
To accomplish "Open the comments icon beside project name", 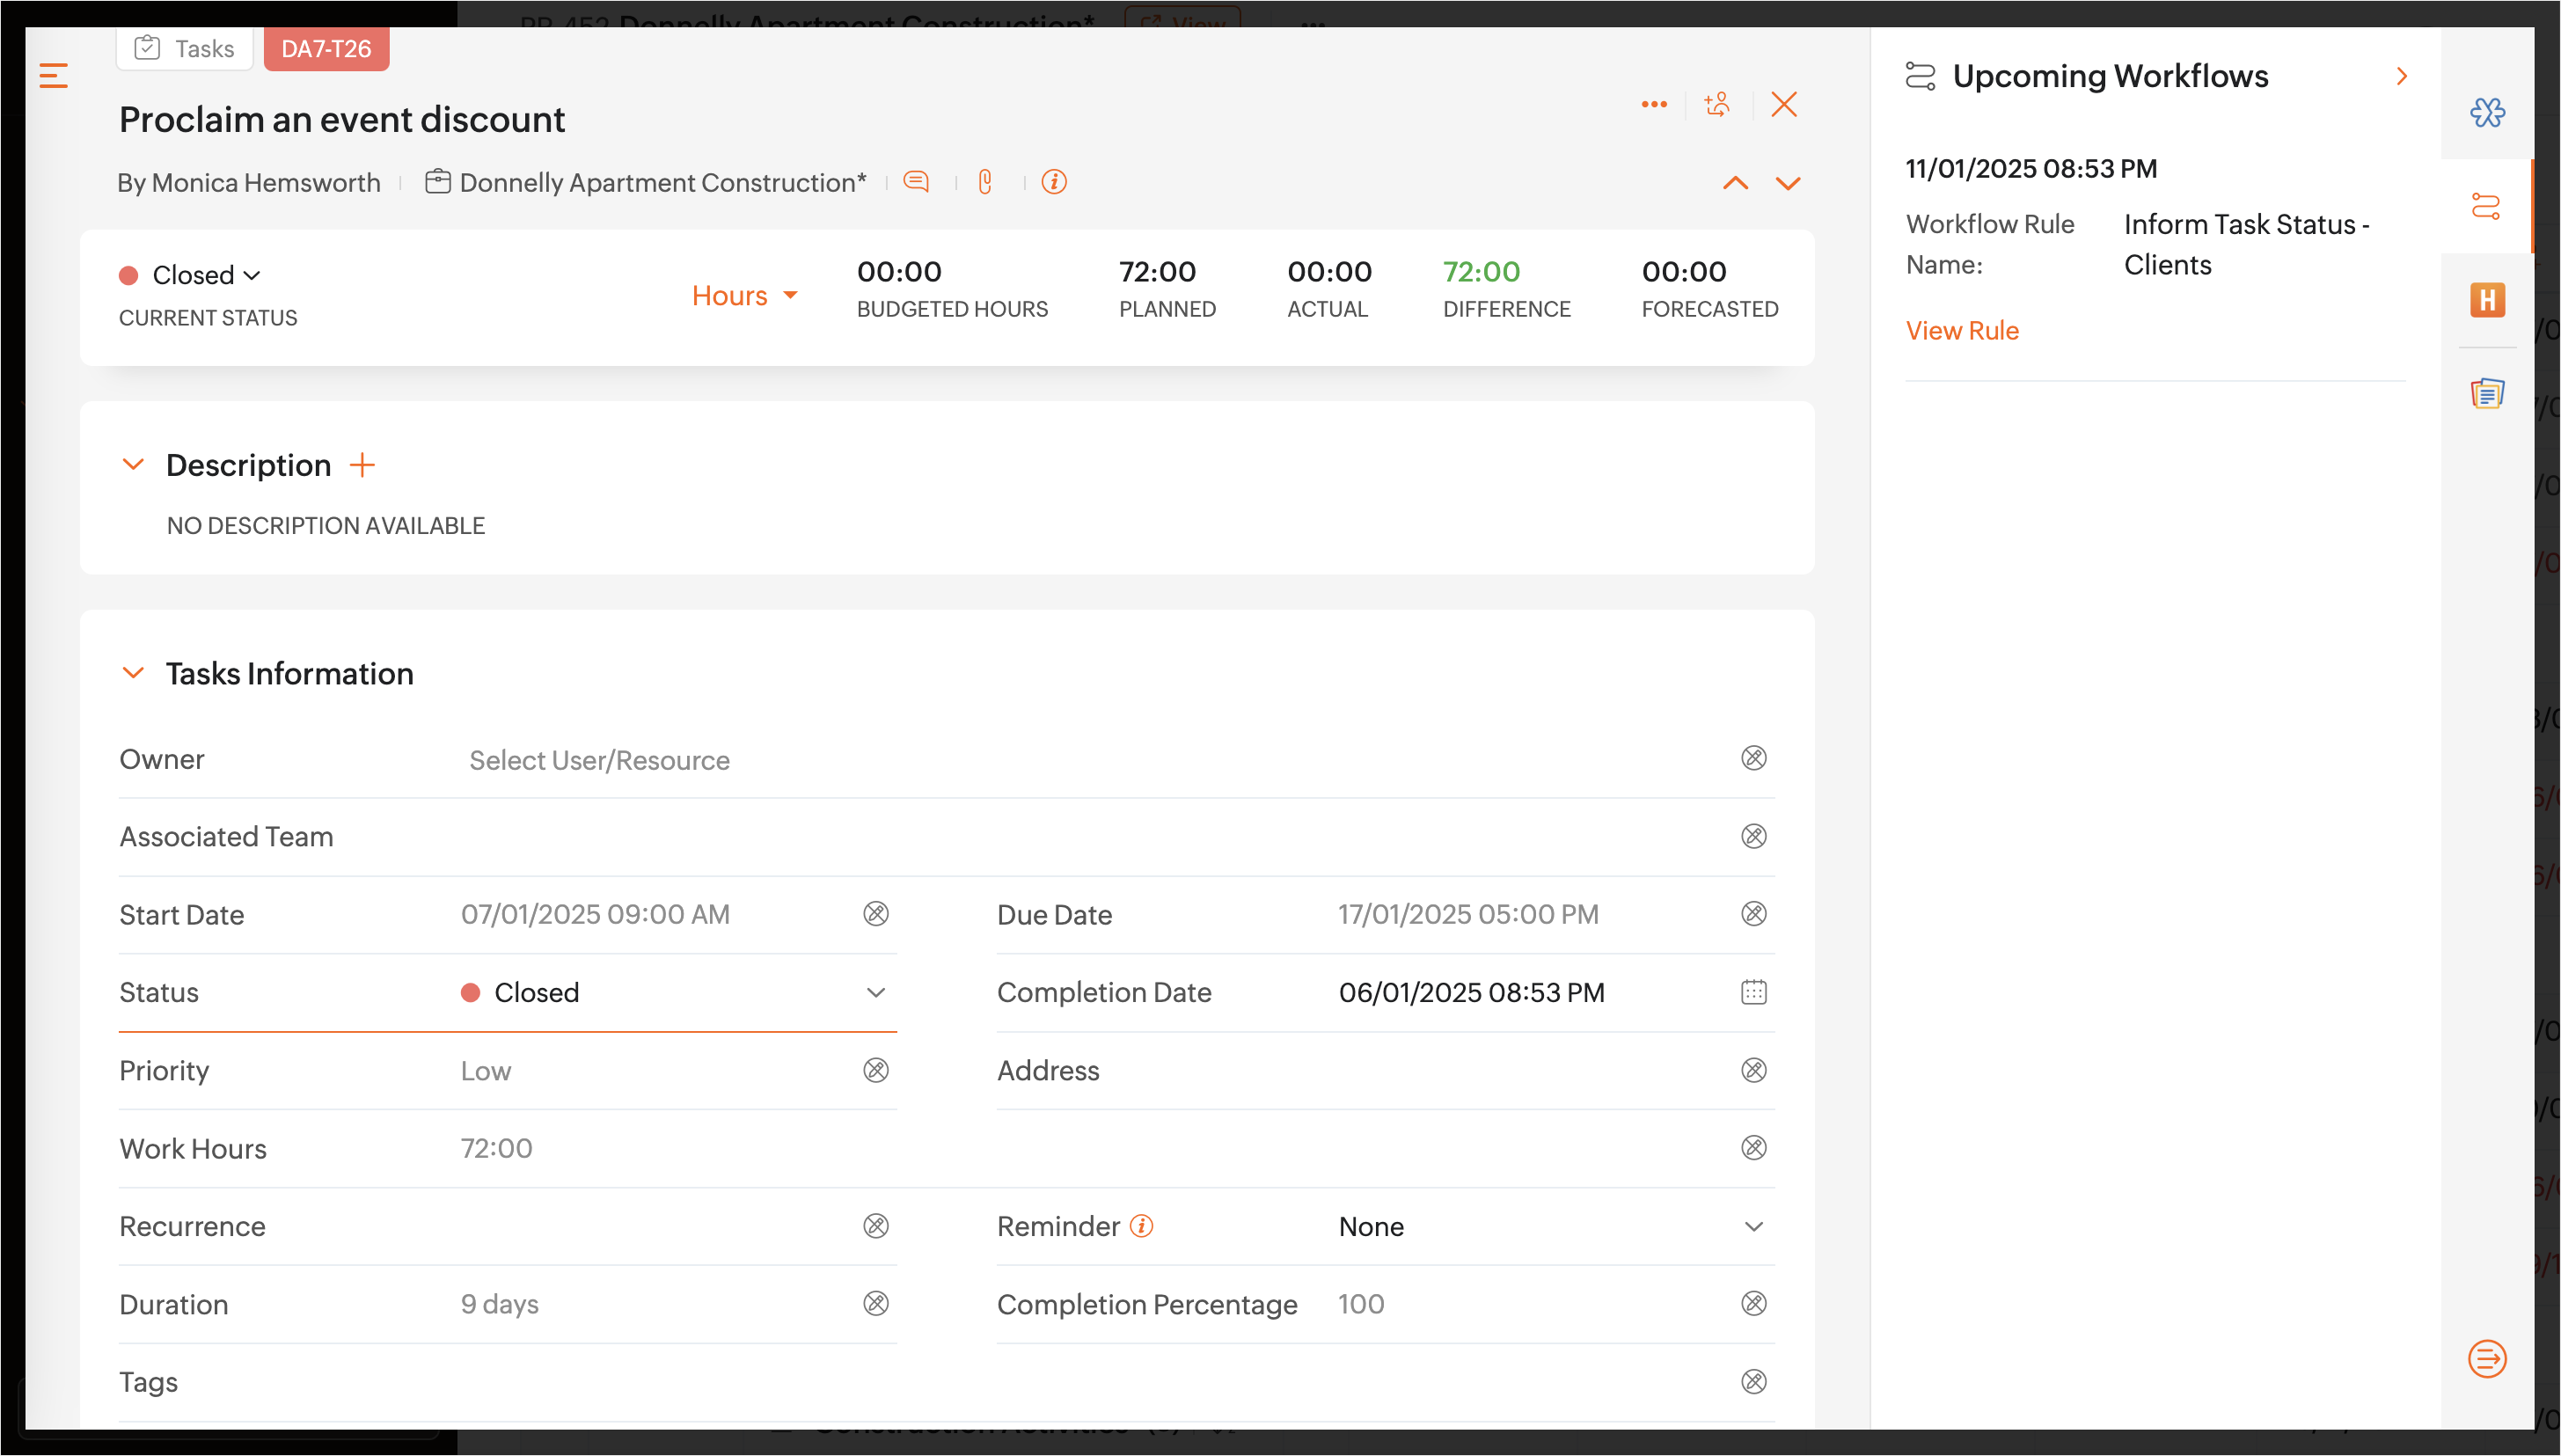I will [916, 181].
